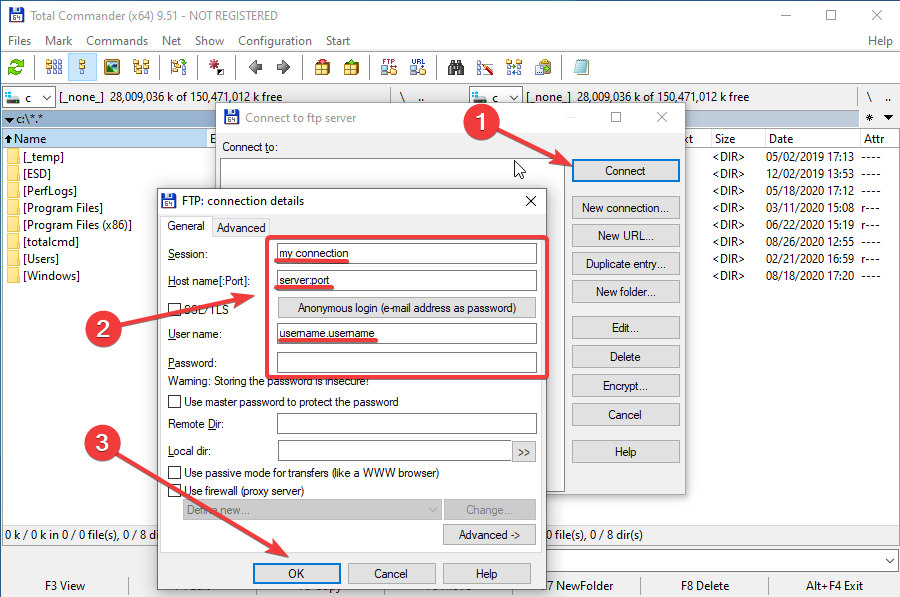This screenshot has width=900, height=597.
Task: Enable passive mode for transfers checkbox
Action: click(176, 472)
